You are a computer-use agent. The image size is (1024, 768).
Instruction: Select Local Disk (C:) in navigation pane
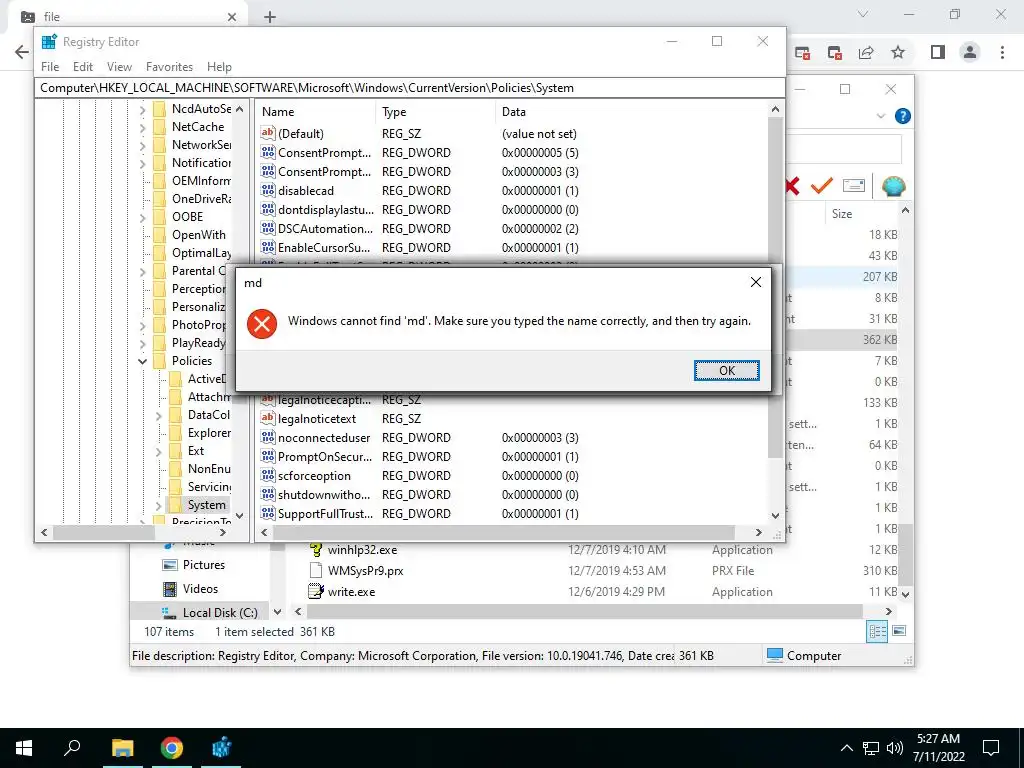pos(219,613)
